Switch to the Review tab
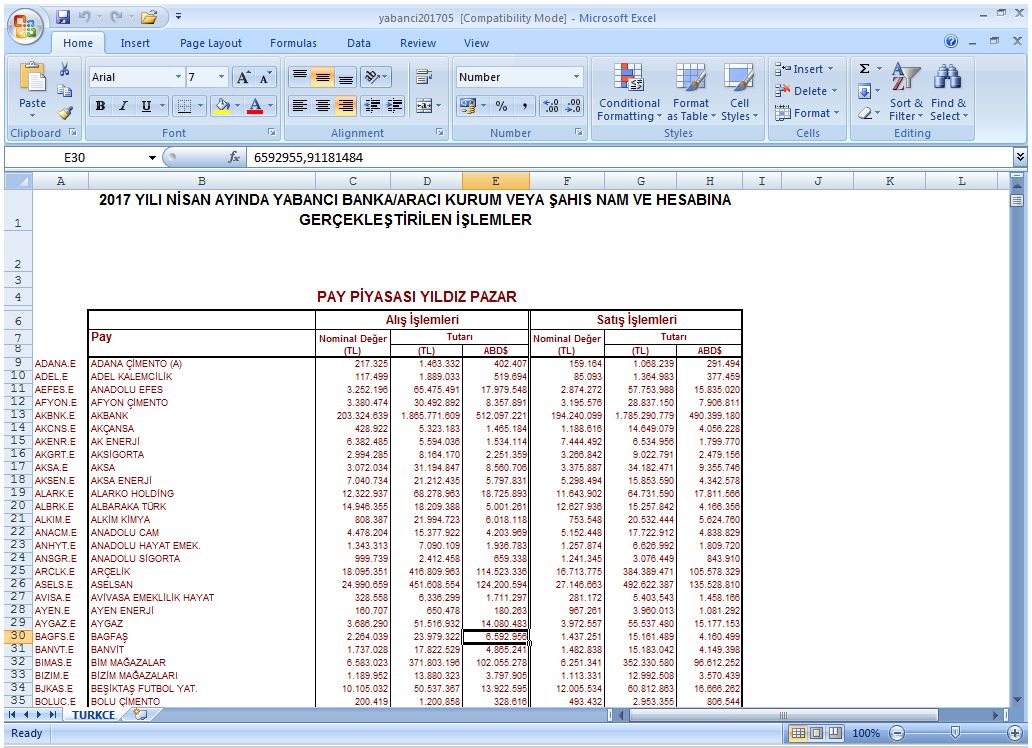This screenshot has height=748, width=1032. coord(418,43)
